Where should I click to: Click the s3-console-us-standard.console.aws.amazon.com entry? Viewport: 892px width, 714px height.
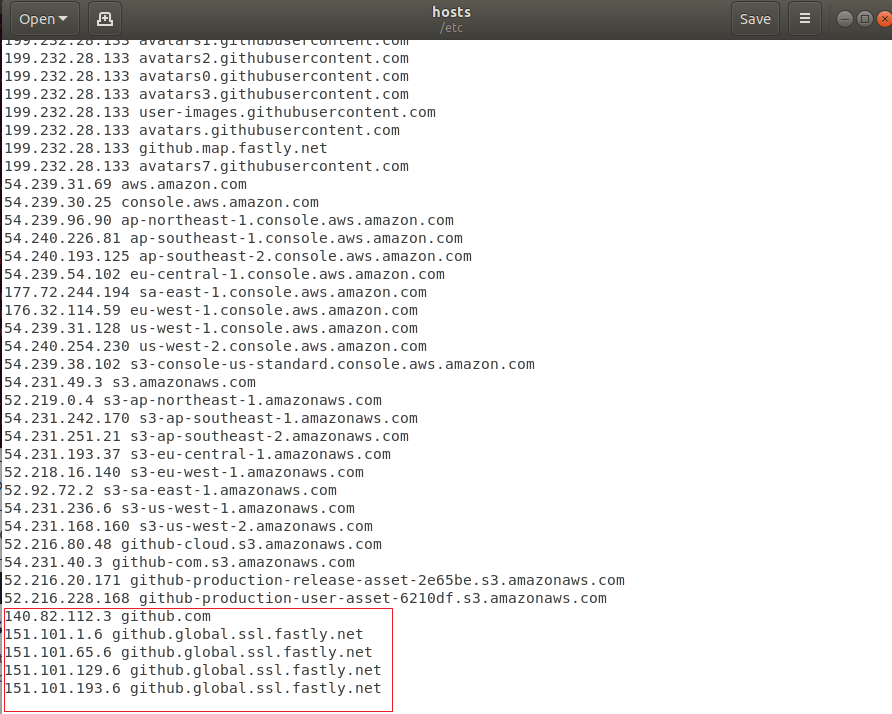pyautogui.click(x=270, y=364)
